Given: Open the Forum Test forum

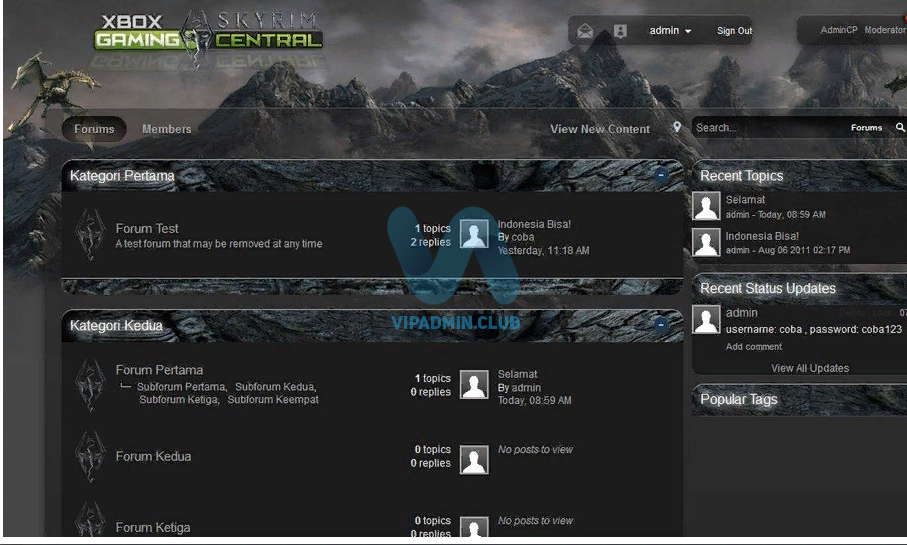Looking at the screenshot, I should (x=147, y=229).
